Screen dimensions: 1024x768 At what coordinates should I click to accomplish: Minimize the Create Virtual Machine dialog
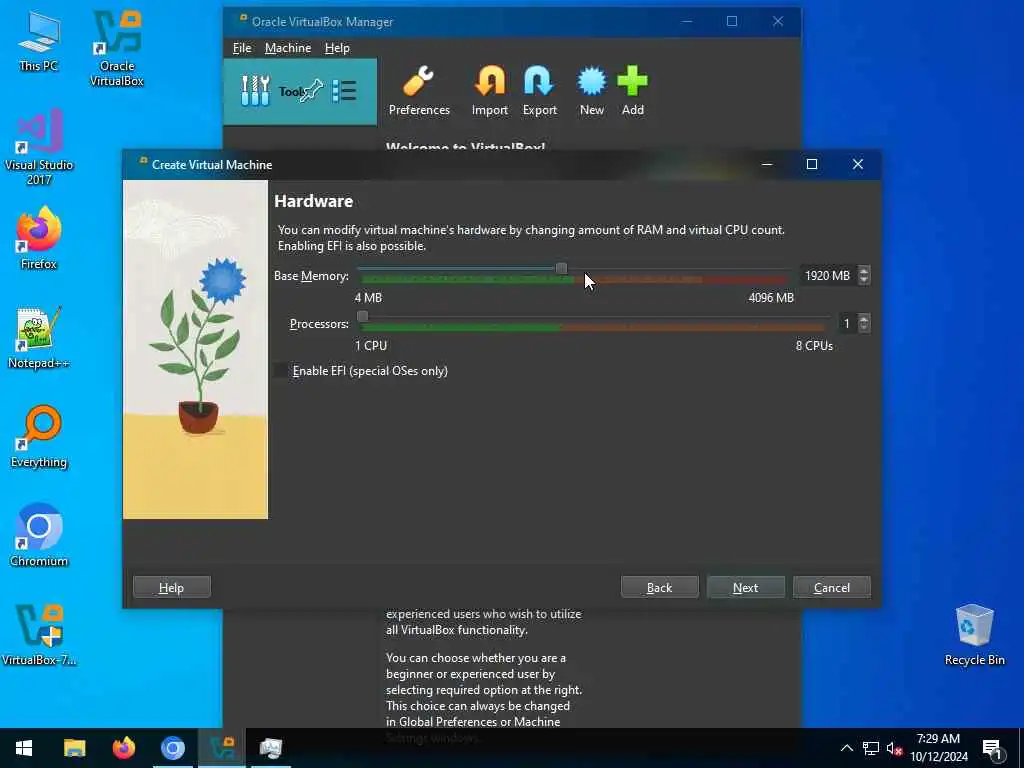tap(767, 164)
